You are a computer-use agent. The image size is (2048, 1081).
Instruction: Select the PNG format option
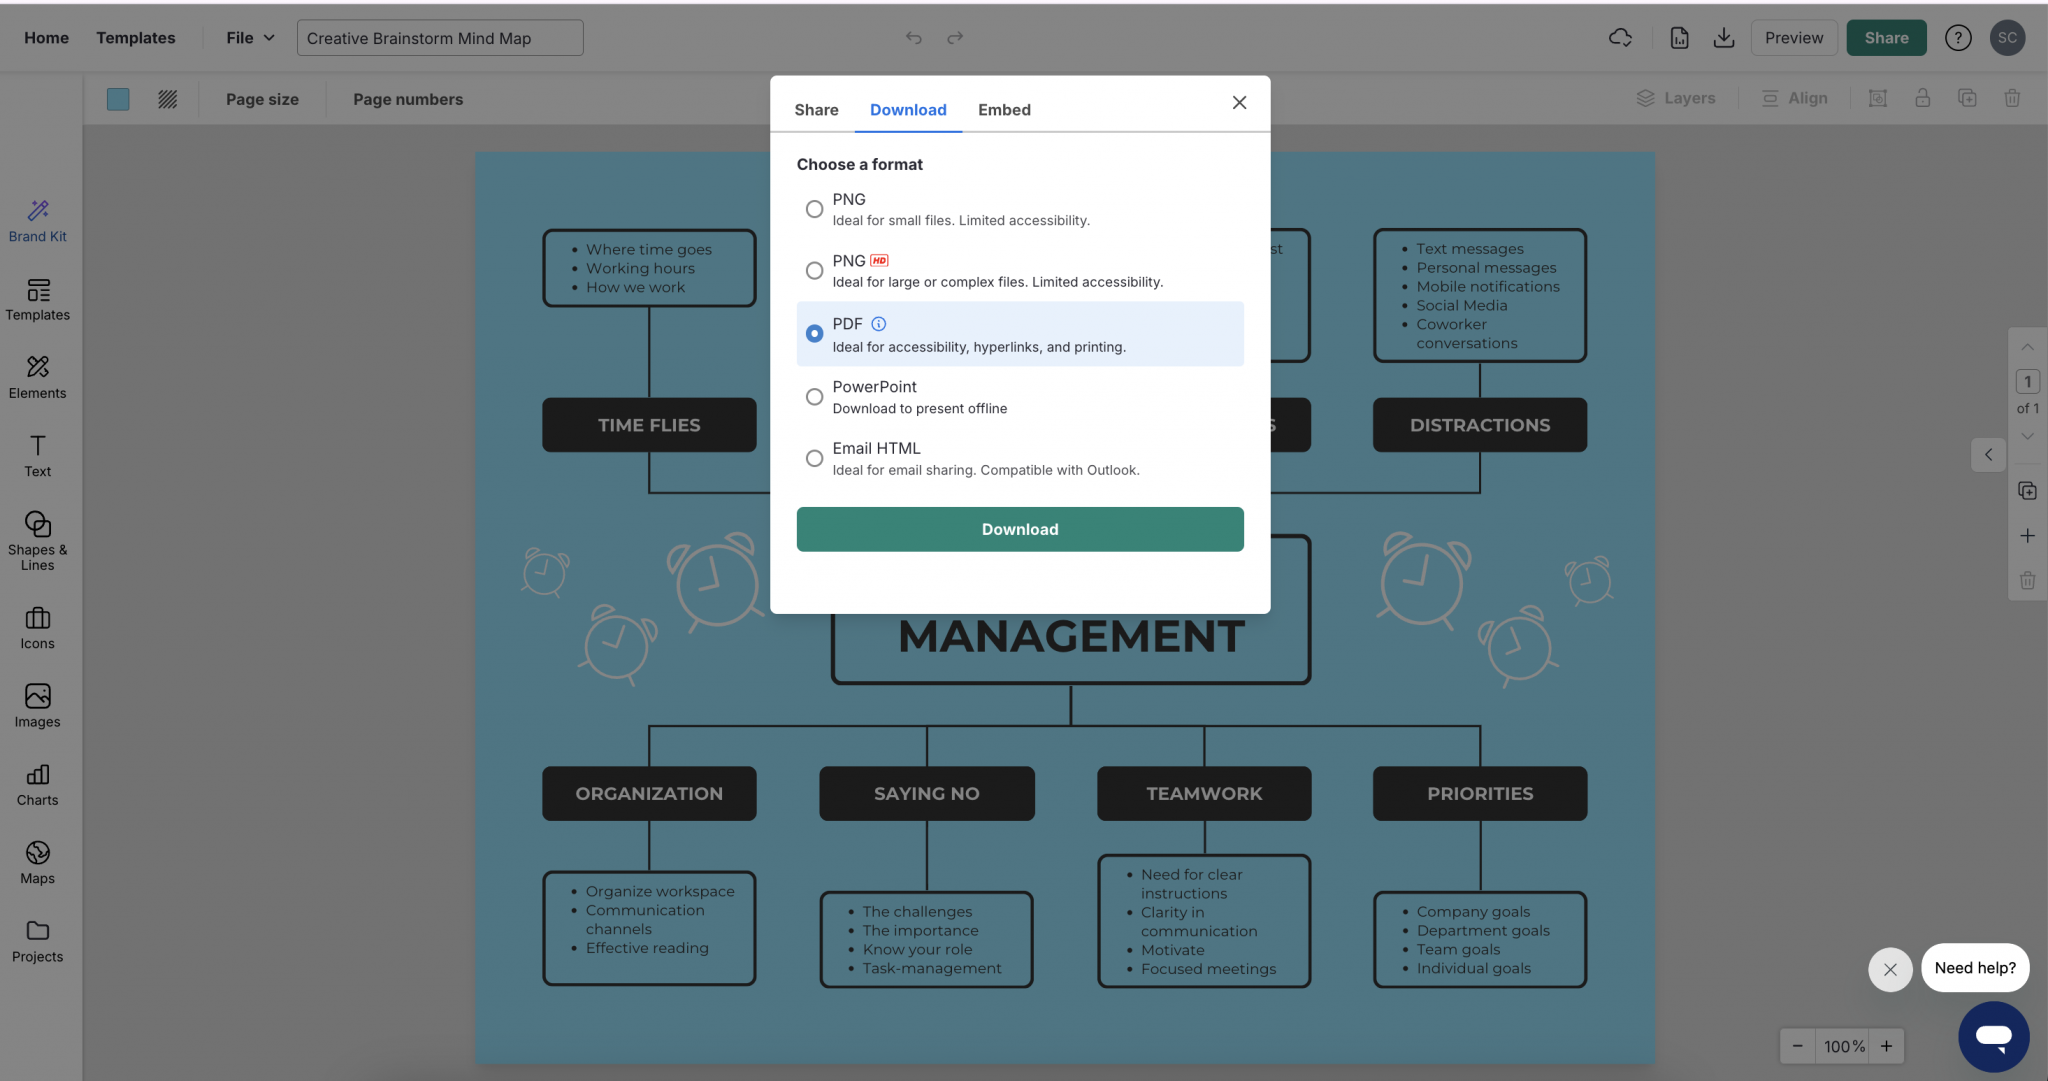click(813, 208)
